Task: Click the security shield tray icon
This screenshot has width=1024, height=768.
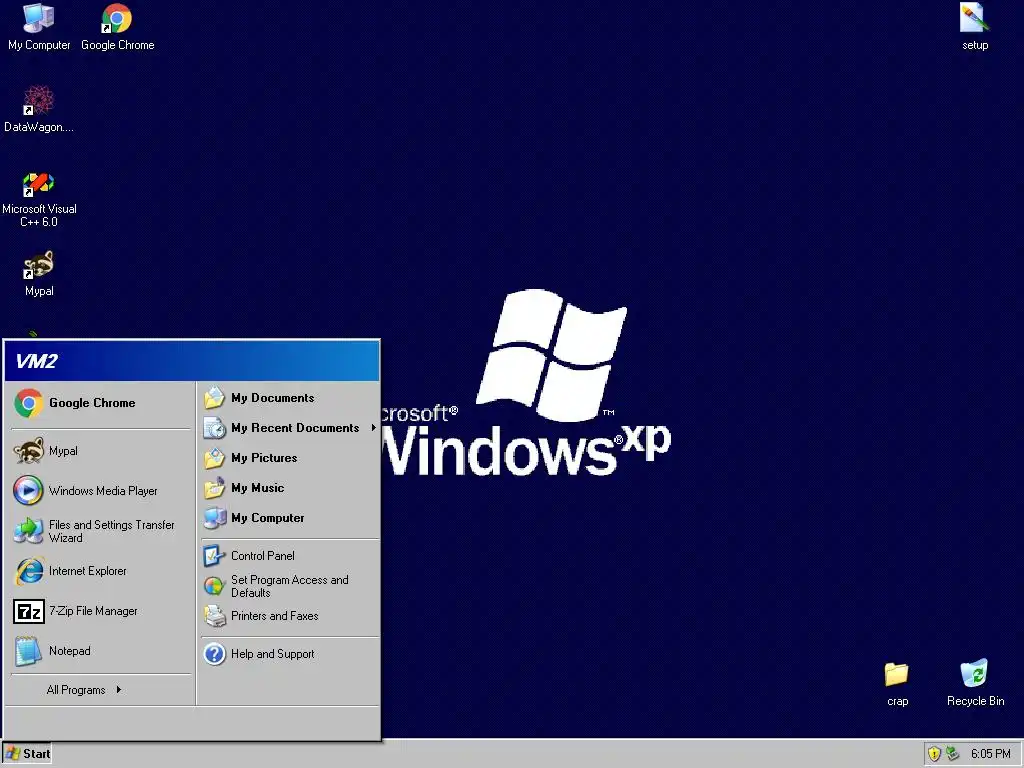Action: (934, 754)
